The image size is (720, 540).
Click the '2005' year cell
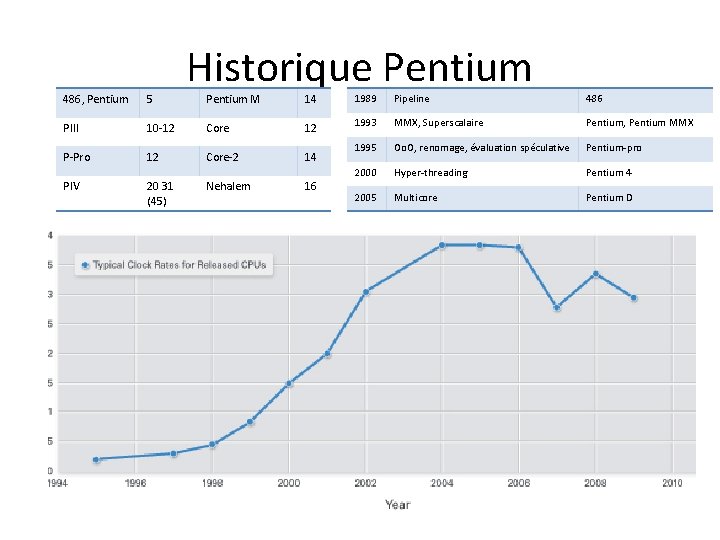[x=366, y=197]
